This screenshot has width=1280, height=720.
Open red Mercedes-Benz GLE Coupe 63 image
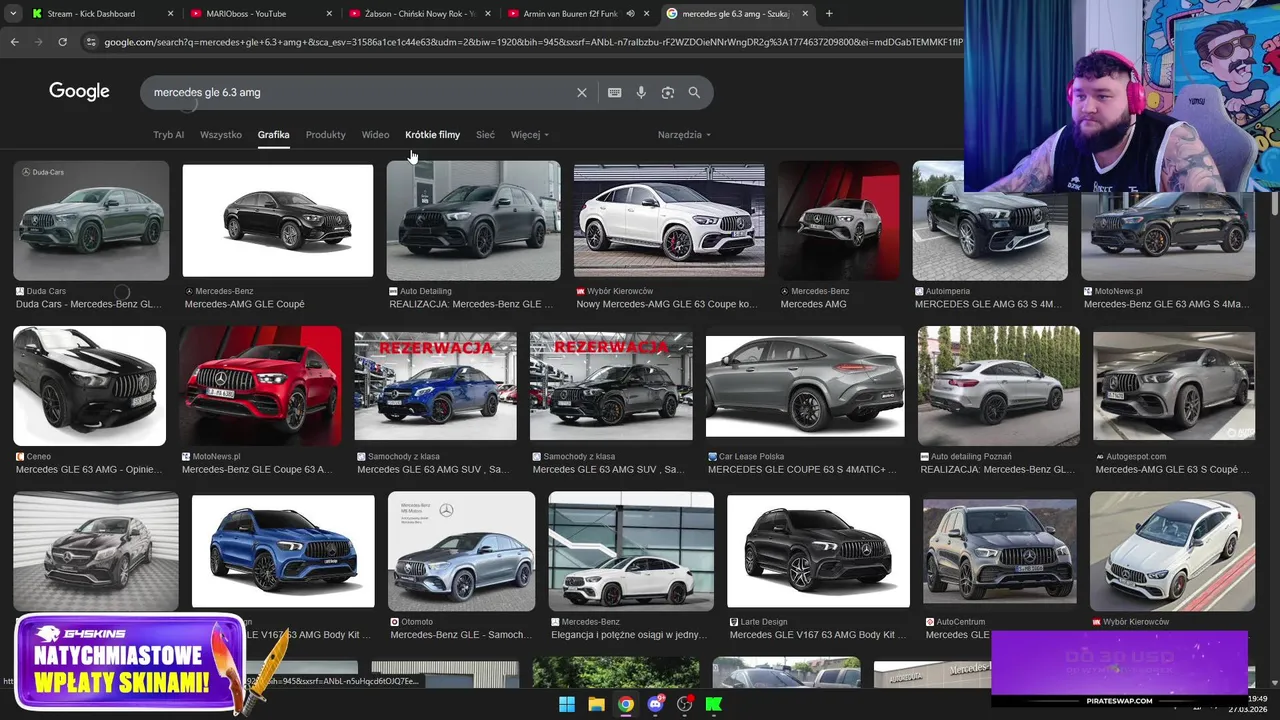(260, 386)
